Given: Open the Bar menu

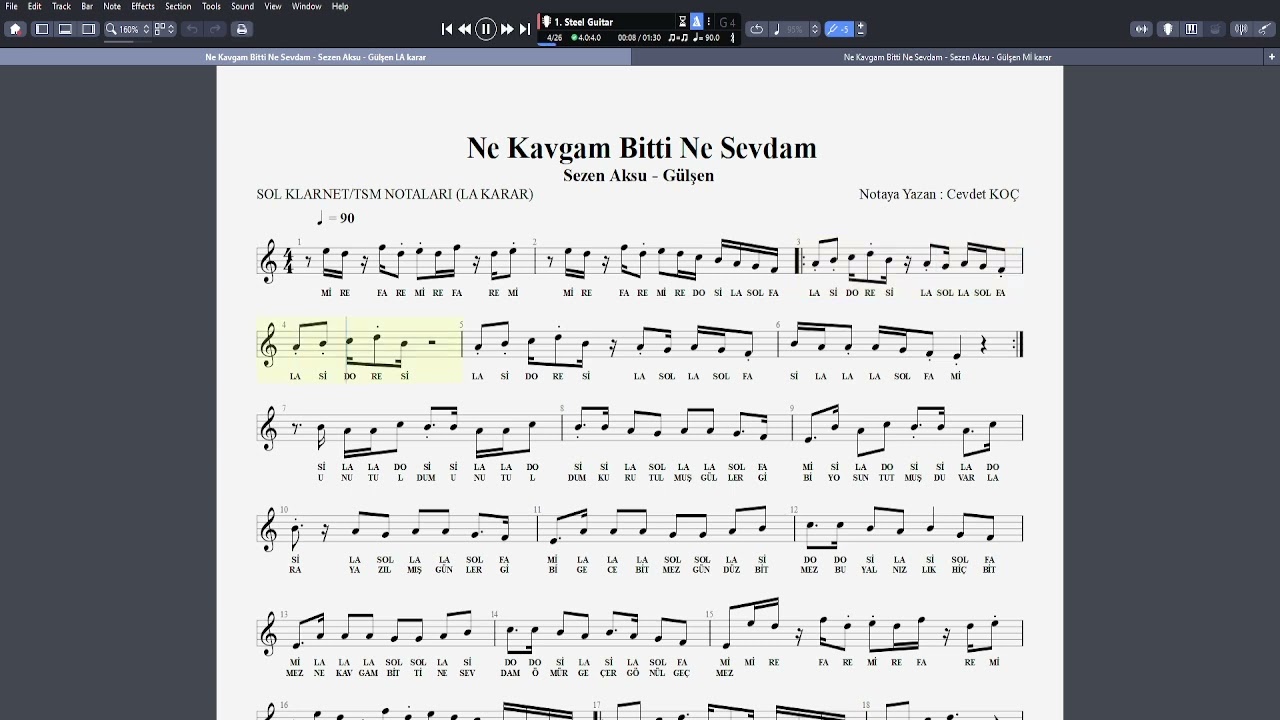Looking at the screenshot, I should coord(87,6).
